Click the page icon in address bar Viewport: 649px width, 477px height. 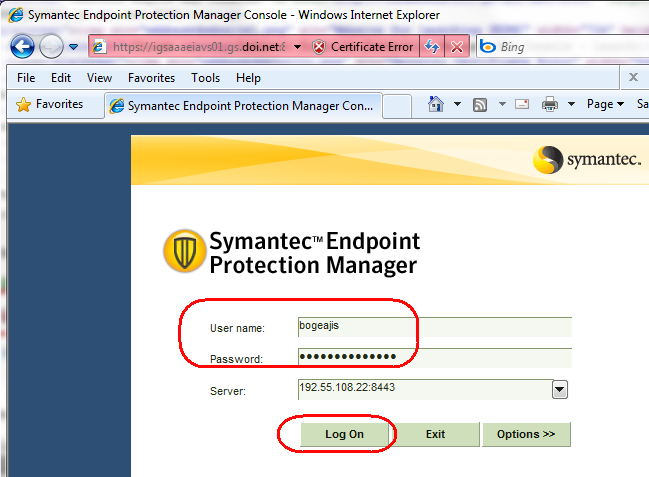[x=99, y=47]
